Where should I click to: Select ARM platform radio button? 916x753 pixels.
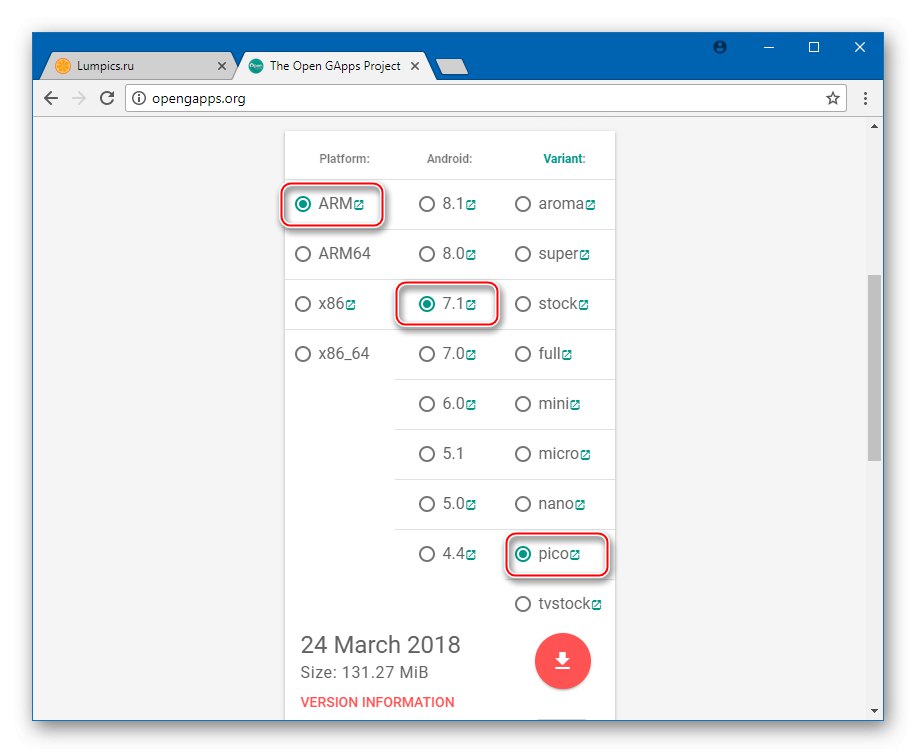(x=303, y=204)
